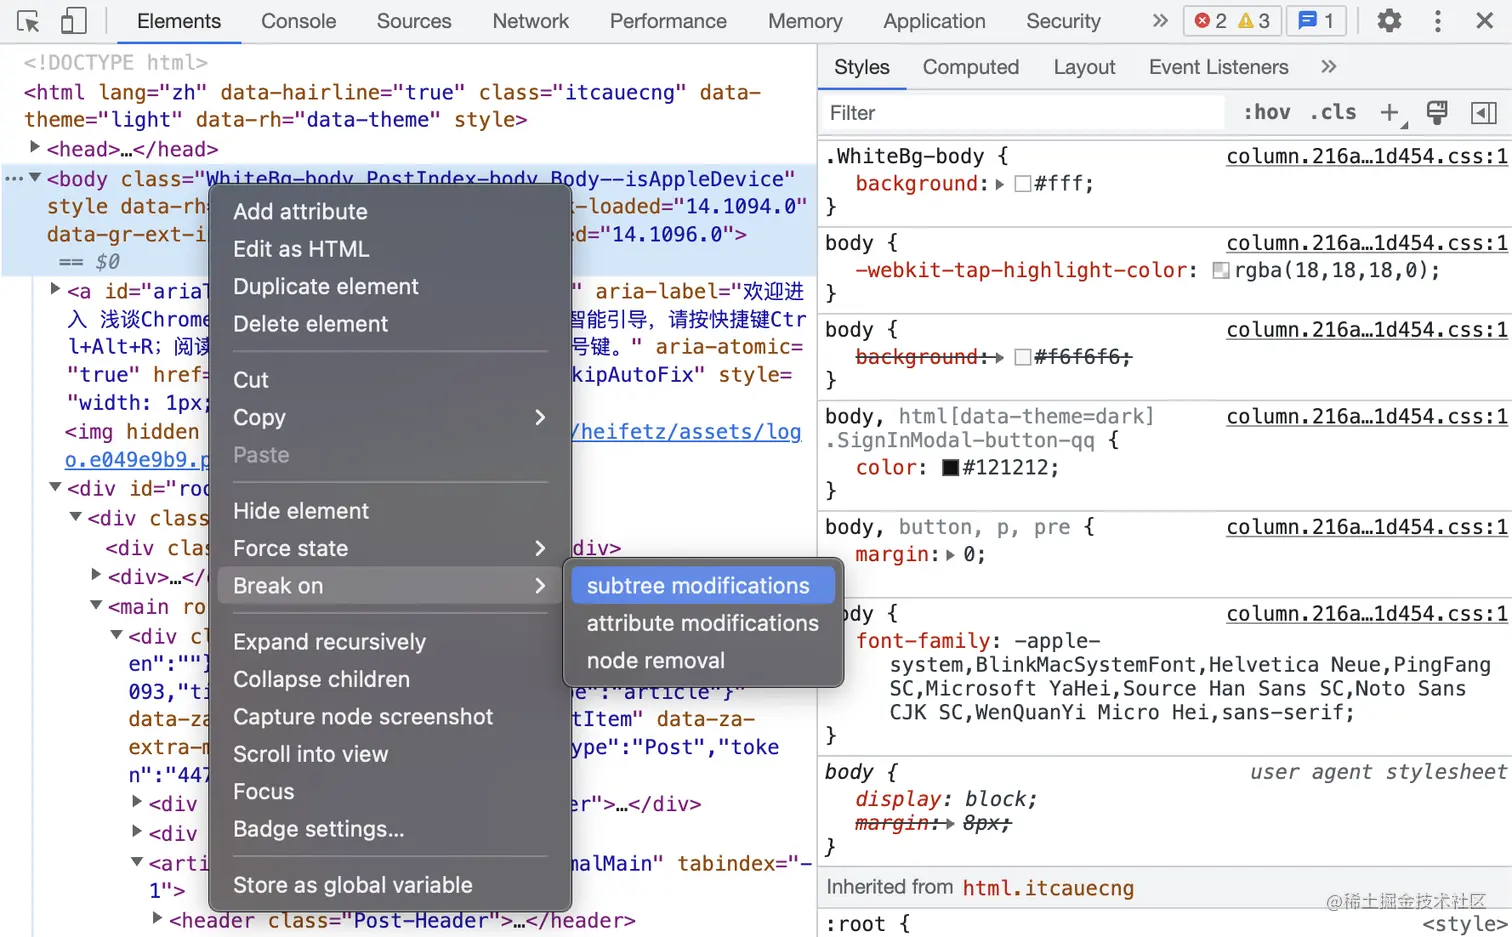
Task: Open Badge settings…
Action: click(390, 829)
